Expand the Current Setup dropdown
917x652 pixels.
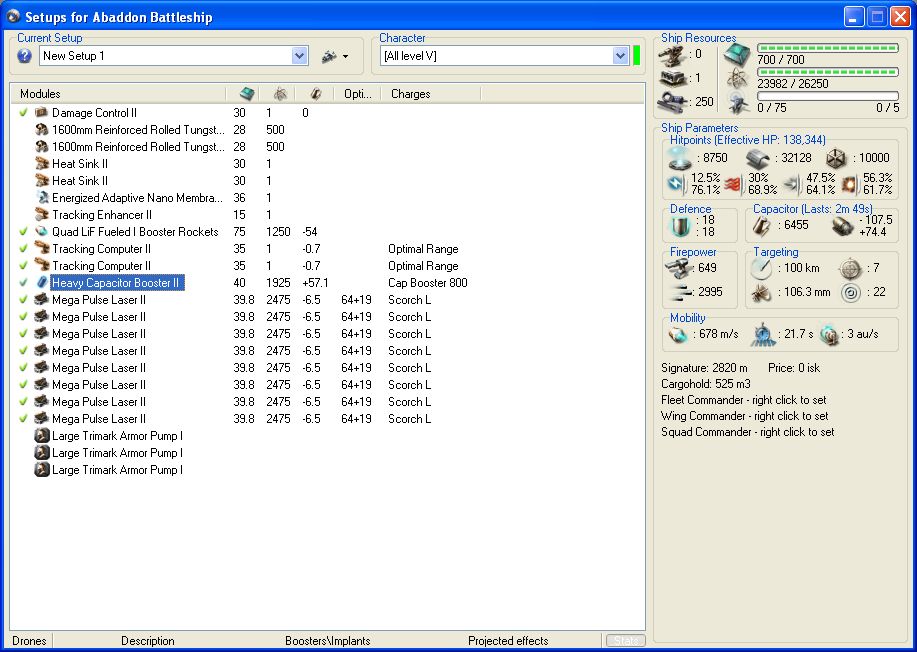(x=299, y=56)
